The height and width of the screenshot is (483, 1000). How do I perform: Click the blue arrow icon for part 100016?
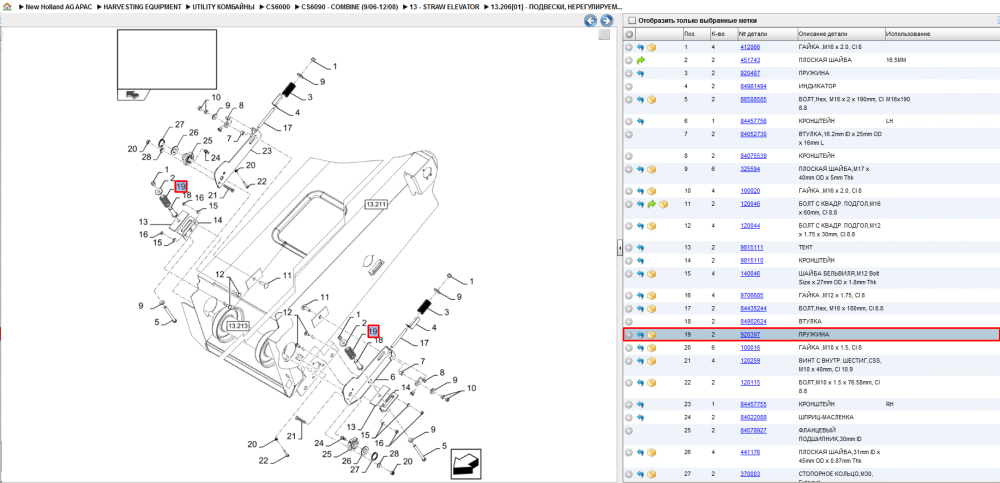coord(640,348)
